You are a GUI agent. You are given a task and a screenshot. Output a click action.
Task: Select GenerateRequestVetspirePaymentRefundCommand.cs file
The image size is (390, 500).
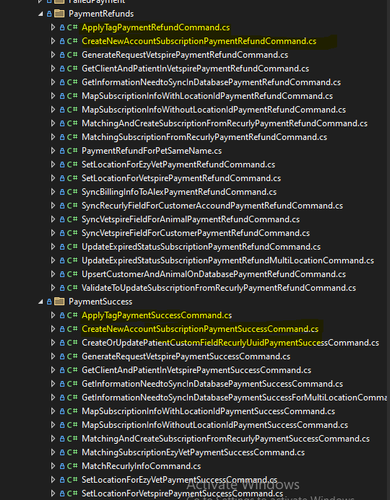click(x=185, y=55)
